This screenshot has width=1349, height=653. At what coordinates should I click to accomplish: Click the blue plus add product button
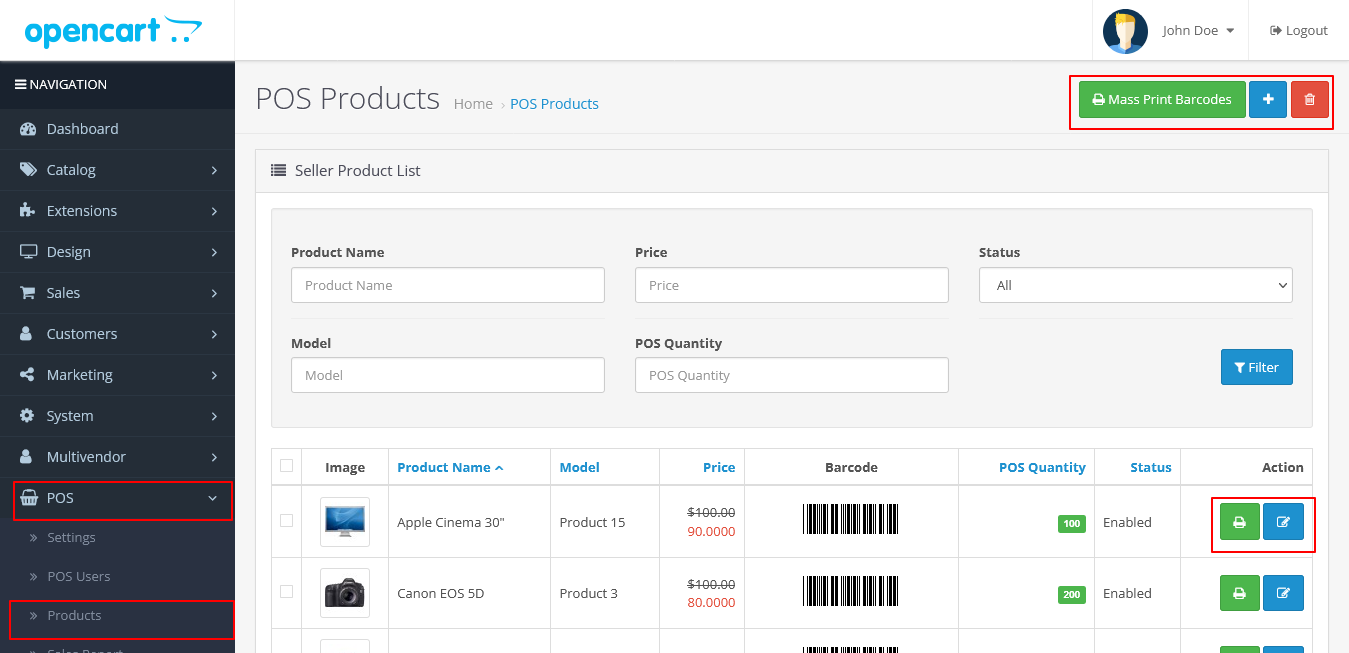click(x=1267, y=100)
